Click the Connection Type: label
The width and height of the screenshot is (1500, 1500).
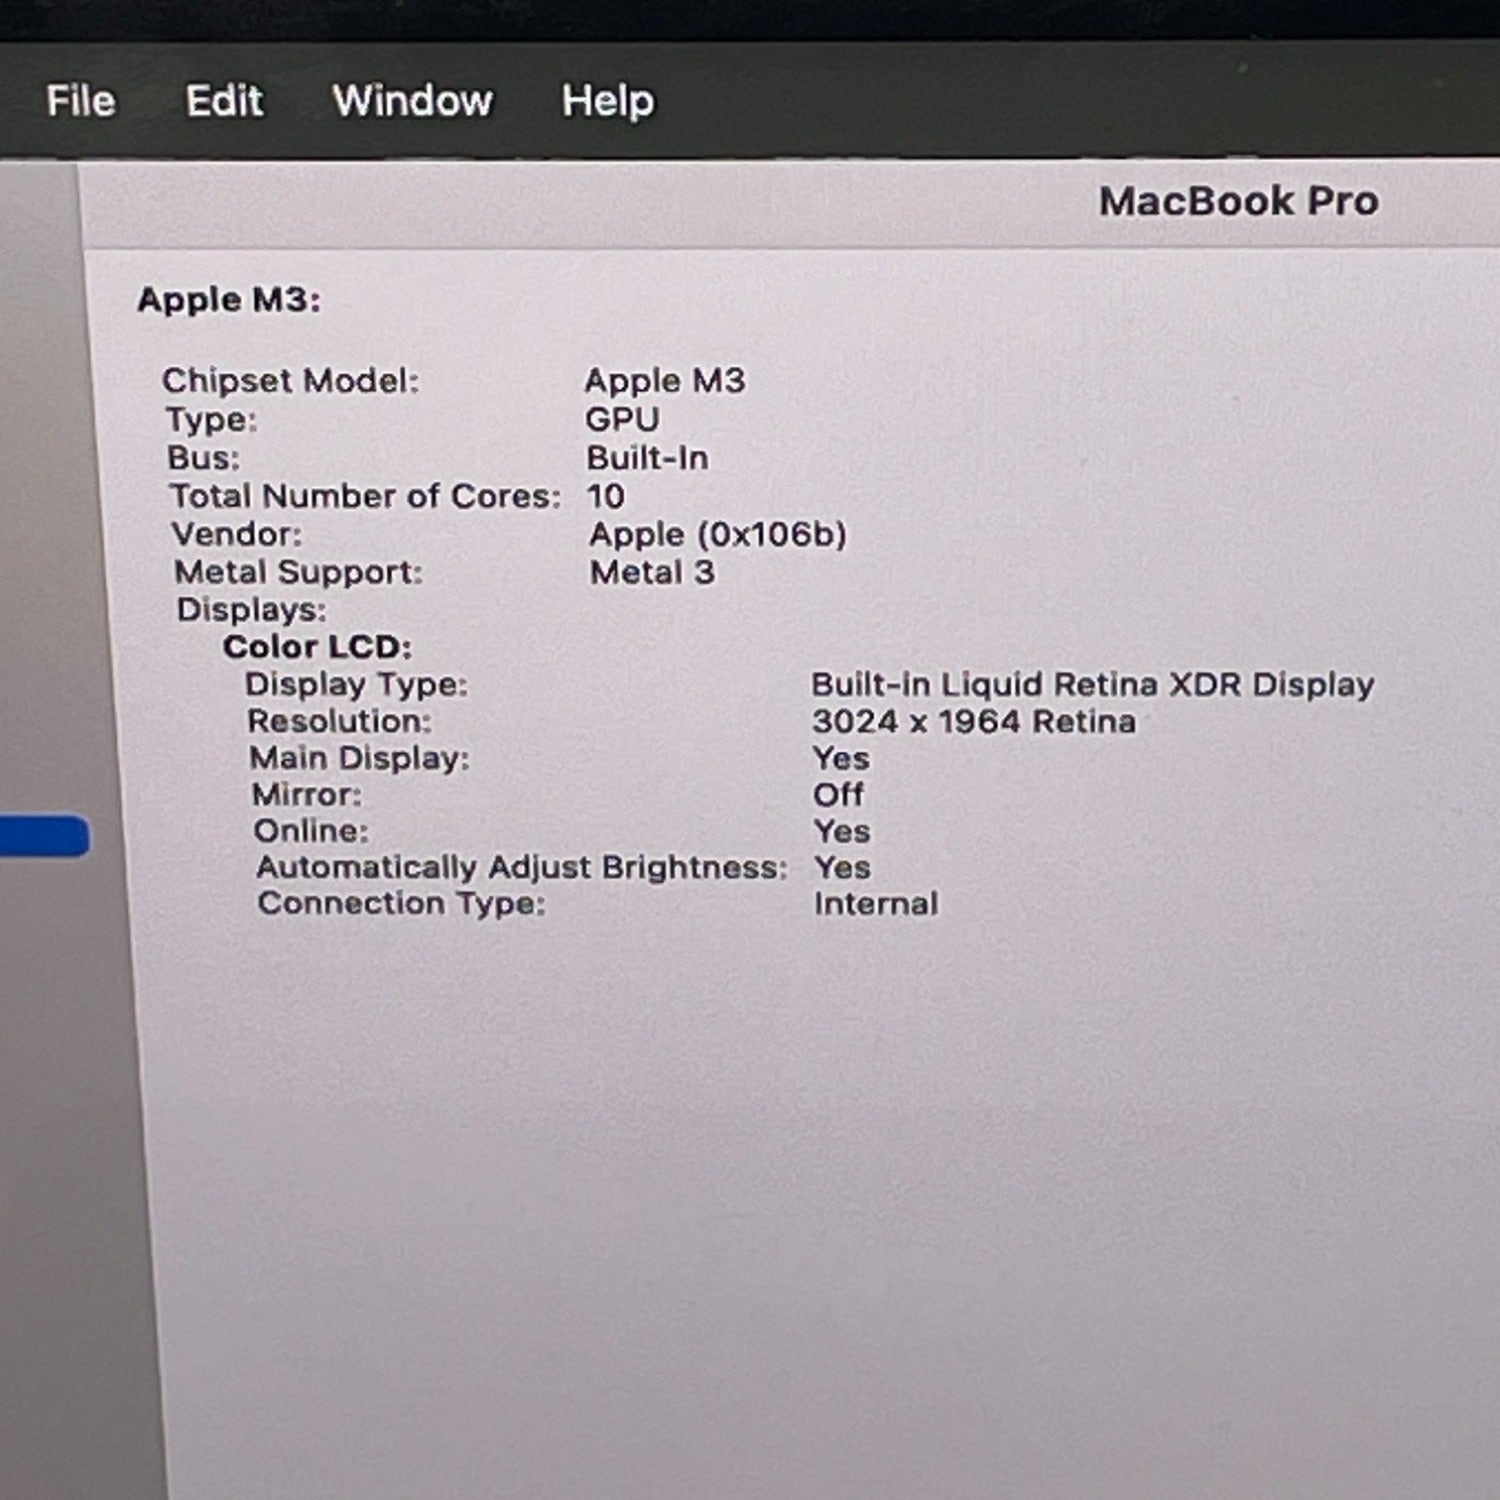401,904
